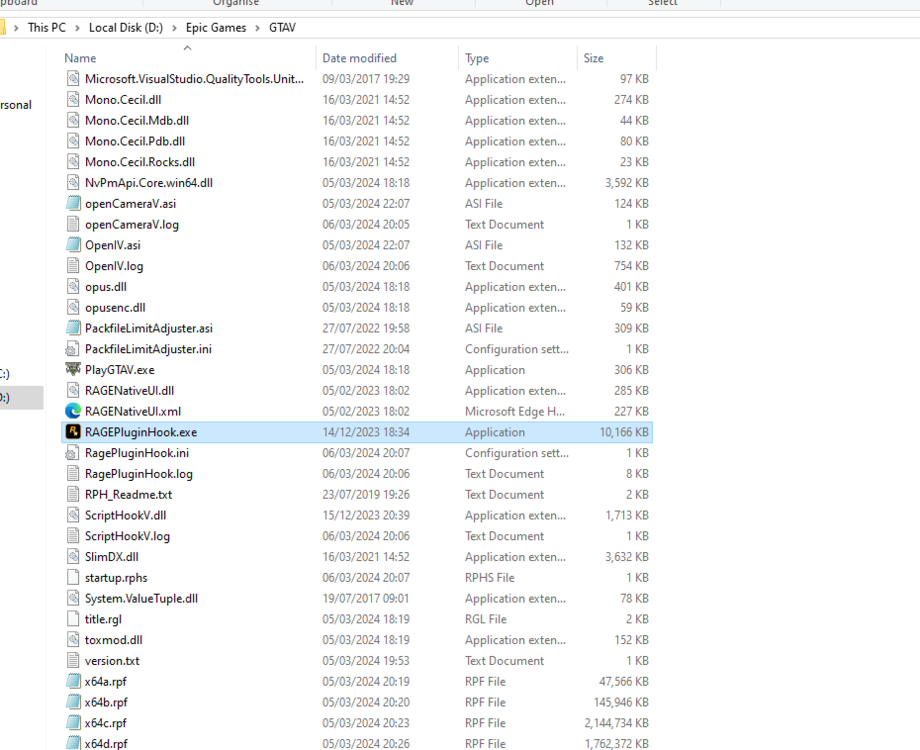
Task: Click the PackfileLimitAdjuster.ini gear icon
Action: coord(72,349)
